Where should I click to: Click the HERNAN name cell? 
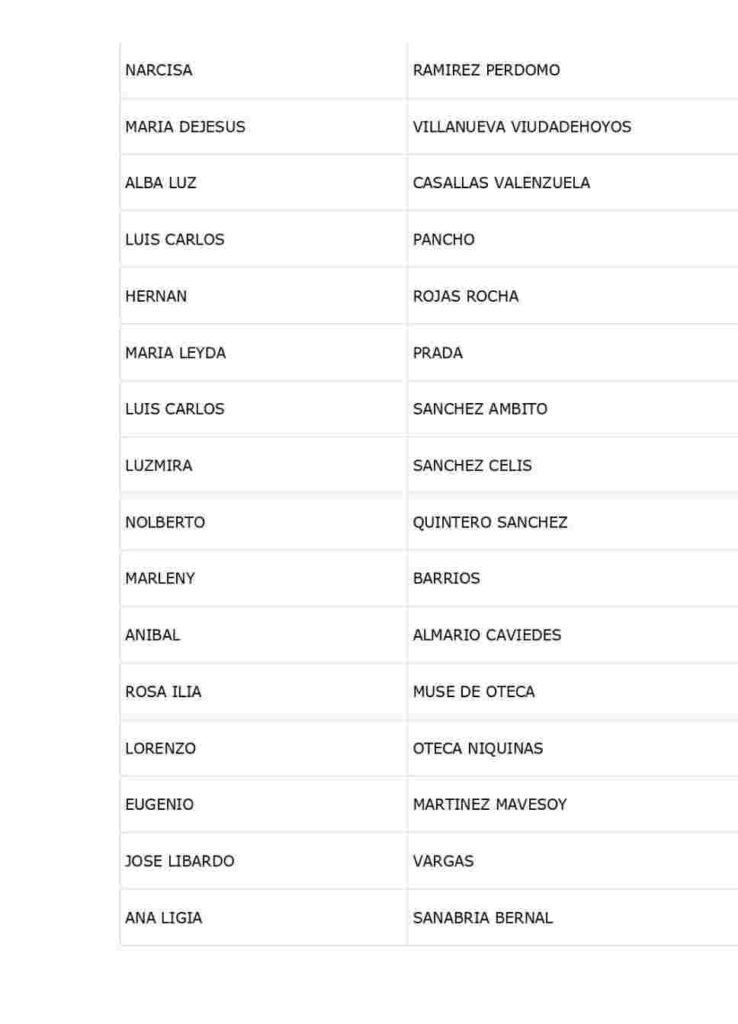[263, 296]
